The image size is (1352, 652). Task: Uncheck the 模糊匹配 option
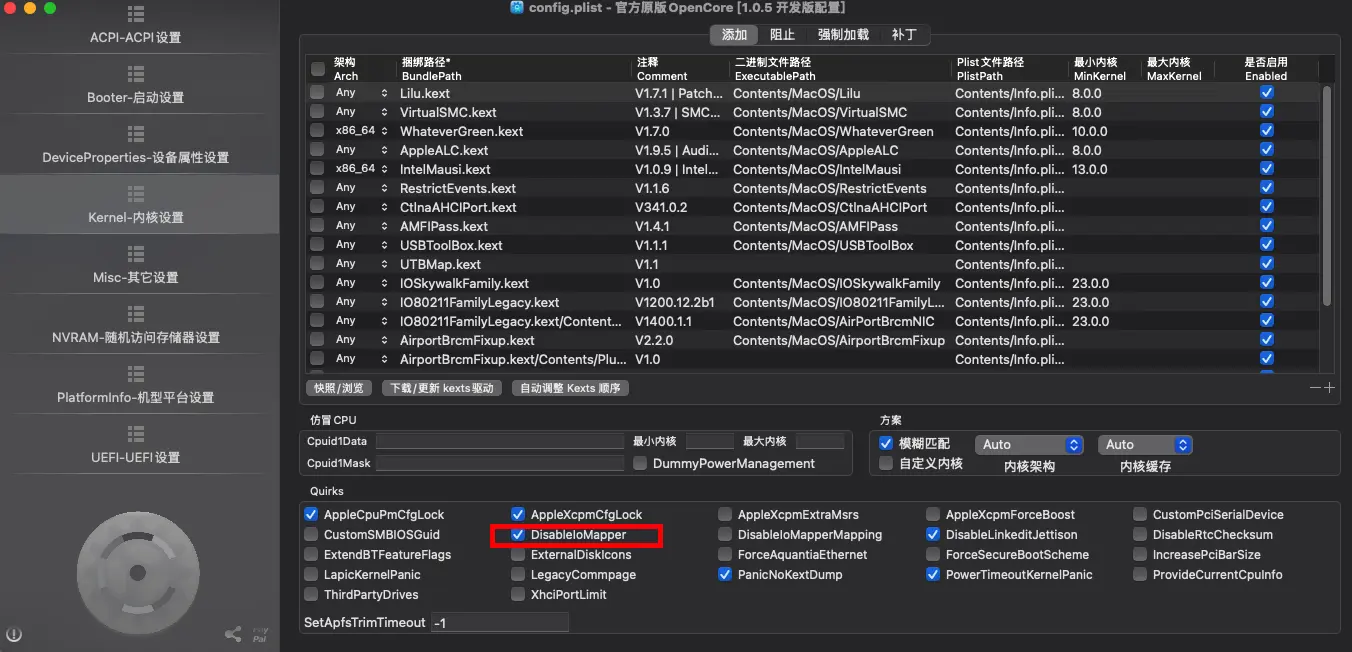coord(885,443)
